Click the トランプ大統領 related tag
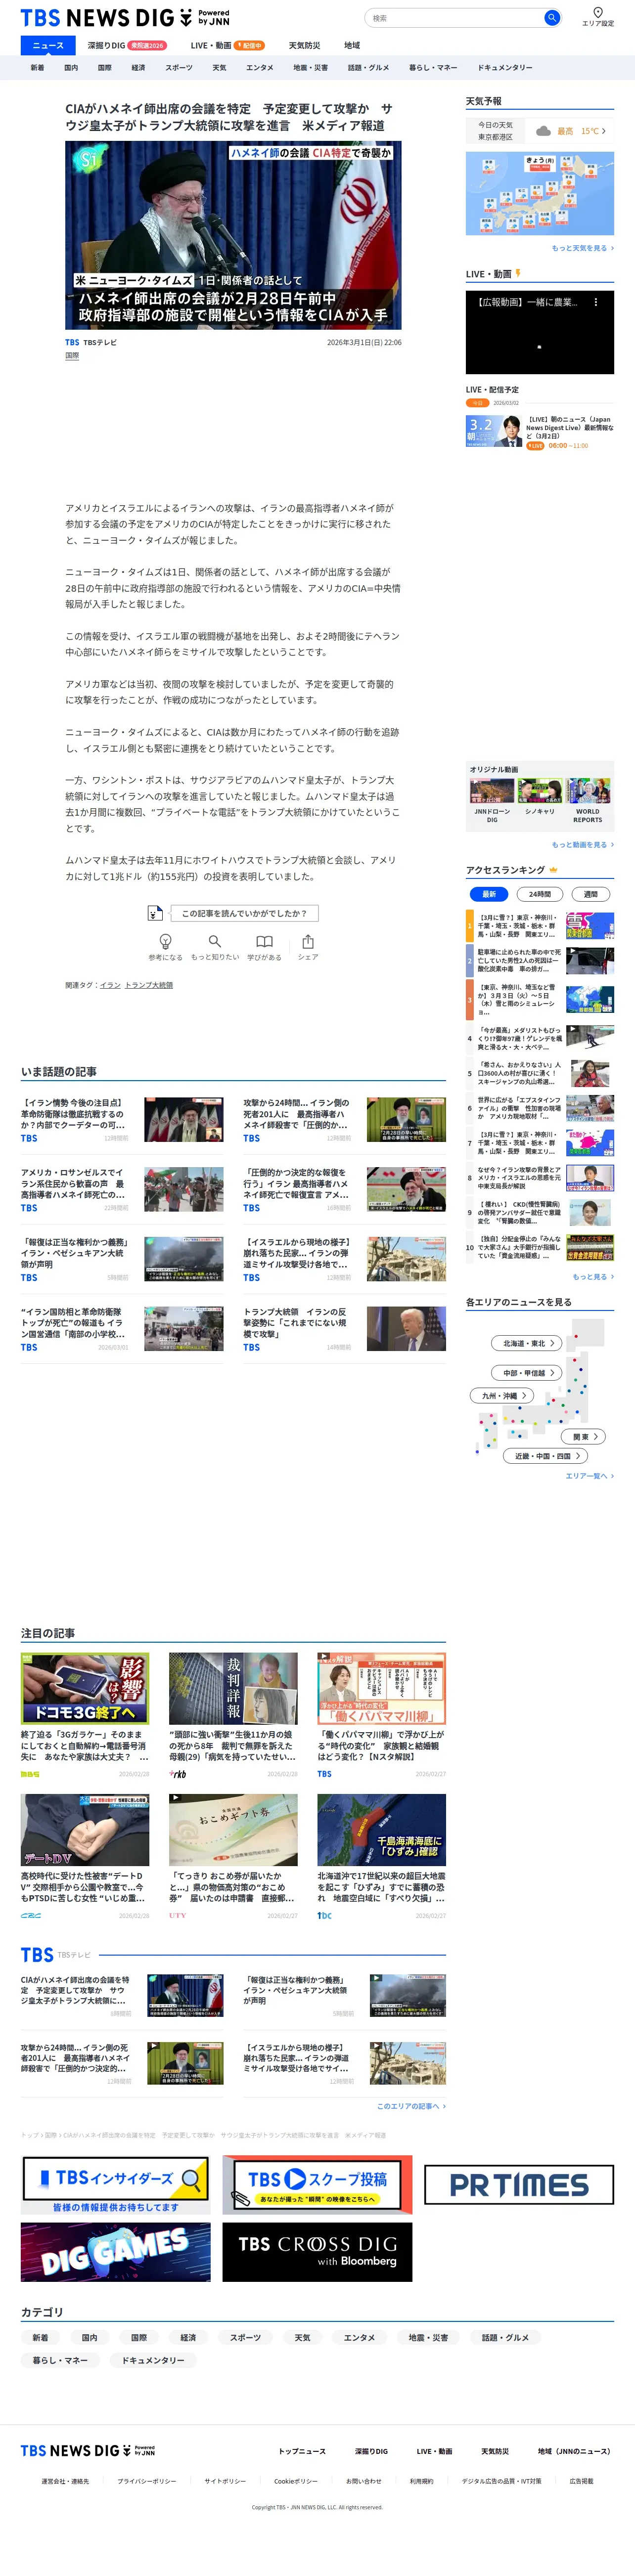The image size is (635, 2576). pos(149,985)
